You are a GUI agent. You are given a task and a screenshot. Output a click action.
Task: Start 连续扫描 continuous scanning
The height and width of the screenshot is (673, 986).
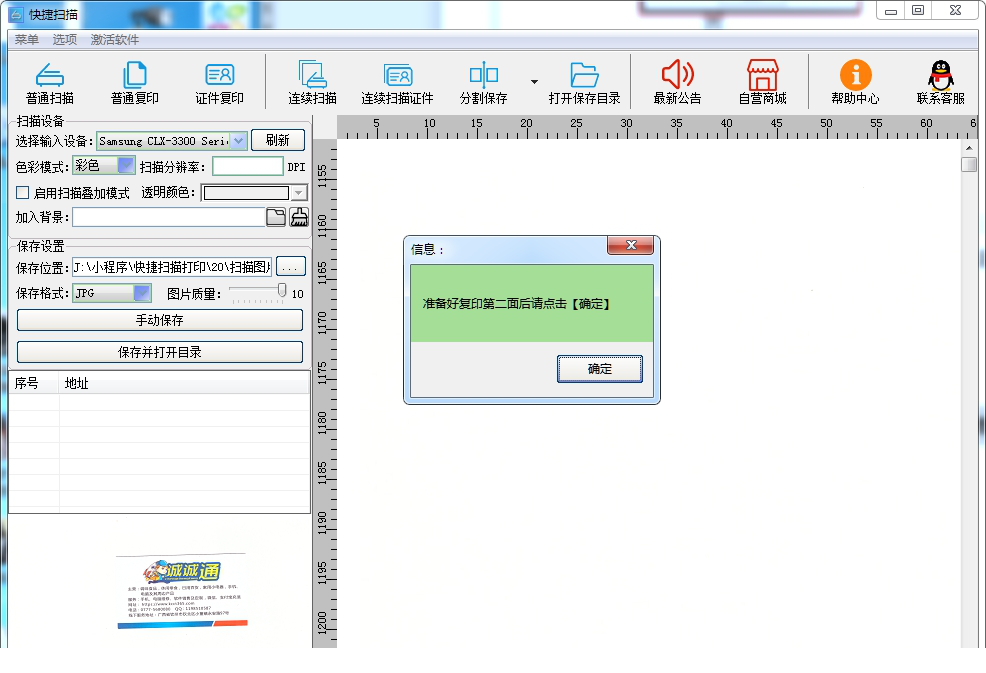pos(312,82)
